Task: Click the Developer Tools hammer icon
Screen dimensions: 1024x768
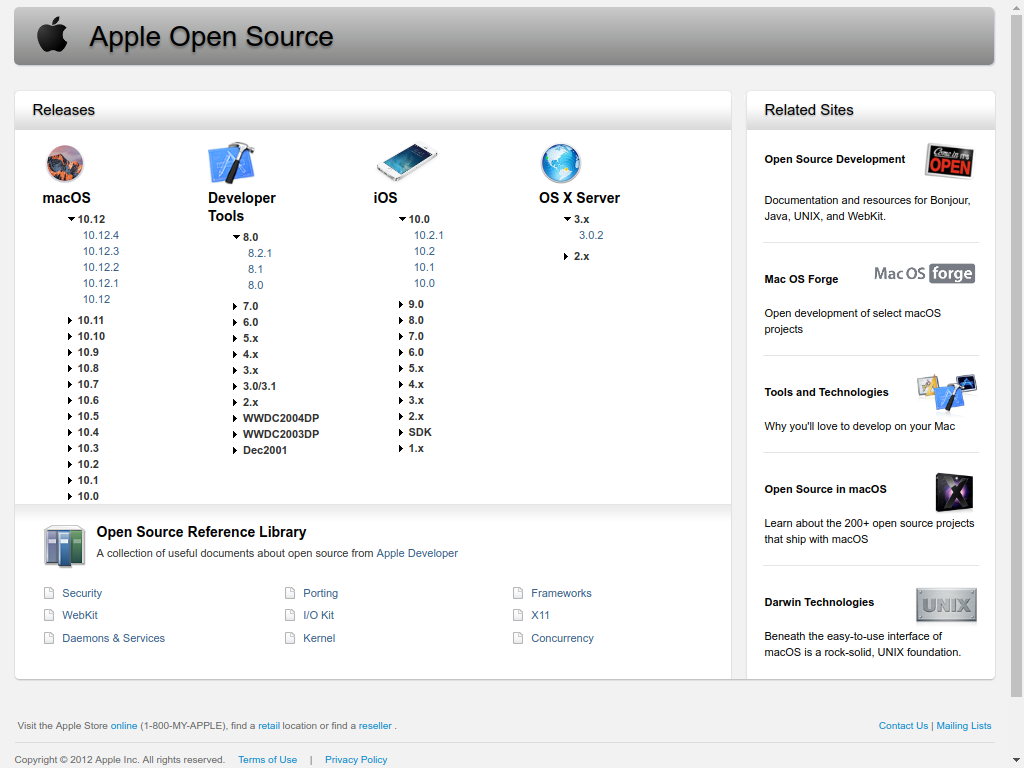Action: (231, 162)
